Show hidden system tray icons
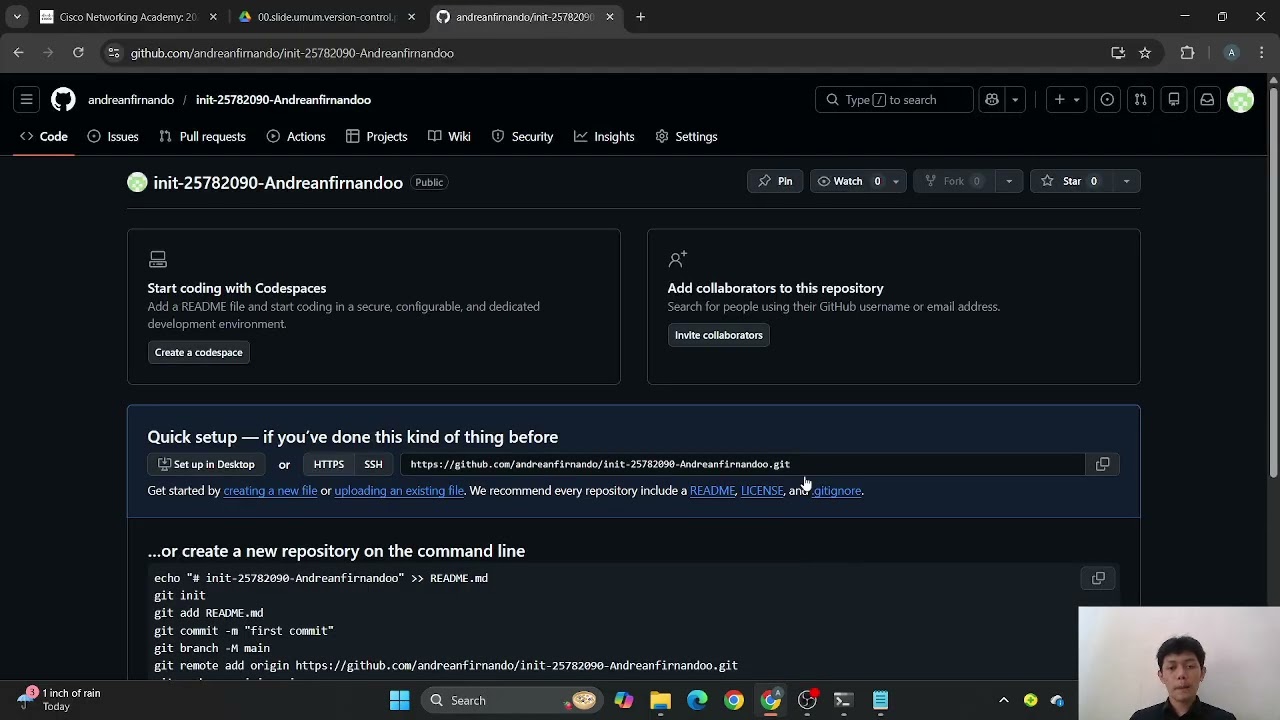The height and width of the screenshot is (720, 1280). (1004, 700)
